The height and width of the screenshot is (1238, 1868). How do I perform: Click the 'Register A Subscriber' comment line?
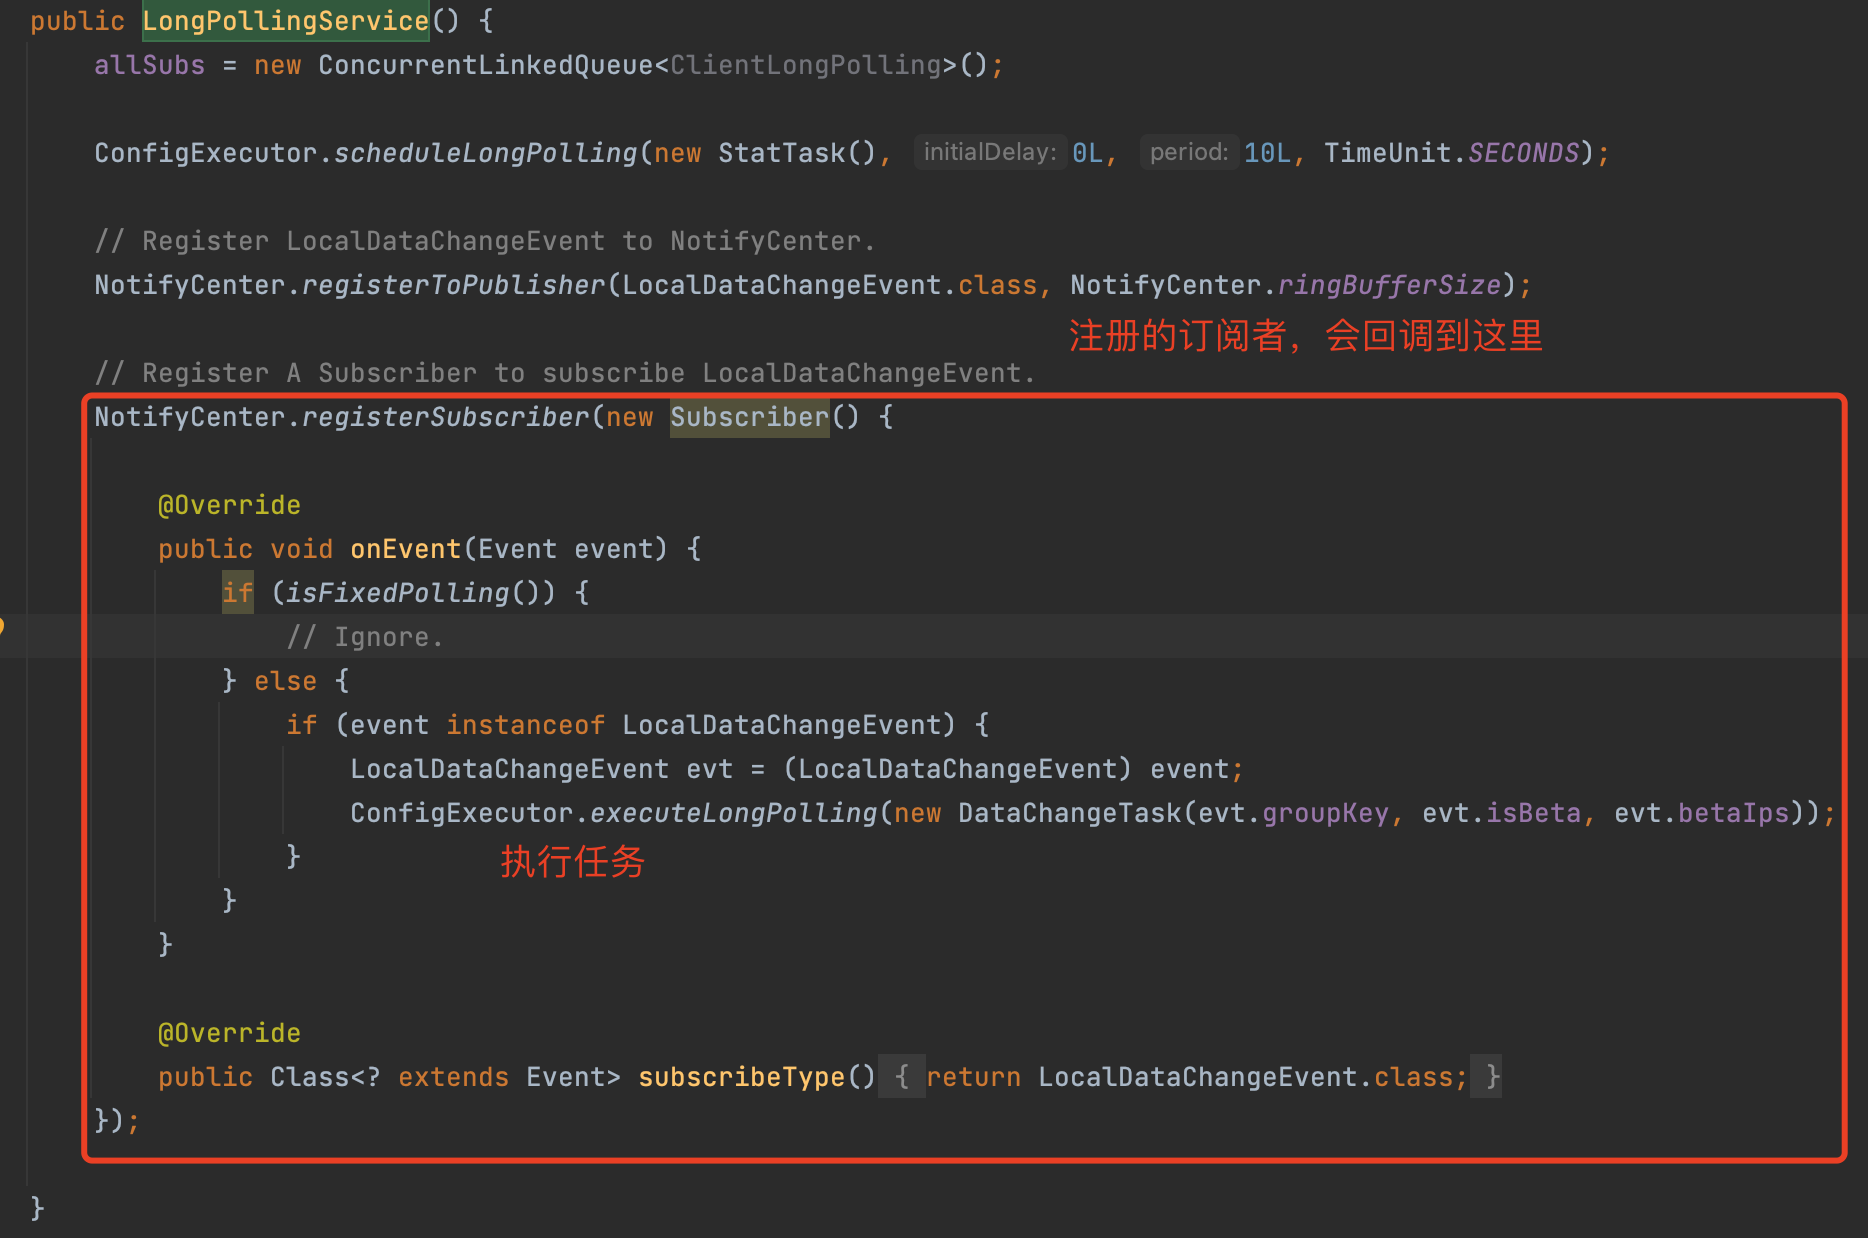click(x=565, y=373)
